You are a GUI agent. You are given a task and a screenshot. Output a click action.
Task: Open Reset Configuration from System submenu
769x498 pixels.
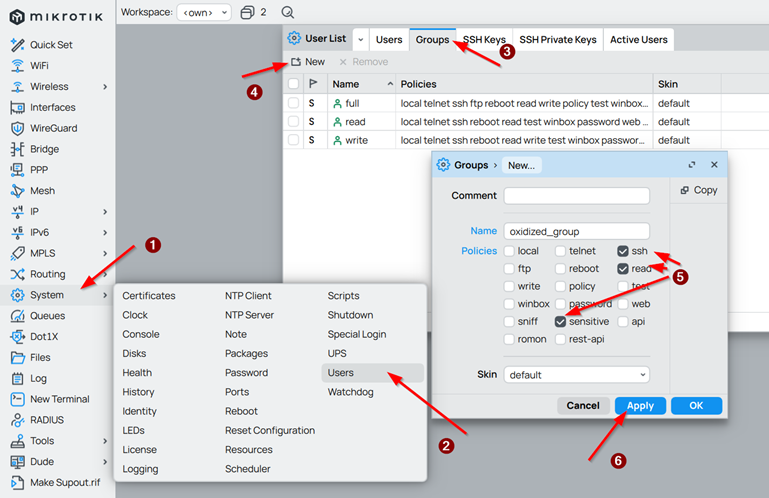point(270,431)
